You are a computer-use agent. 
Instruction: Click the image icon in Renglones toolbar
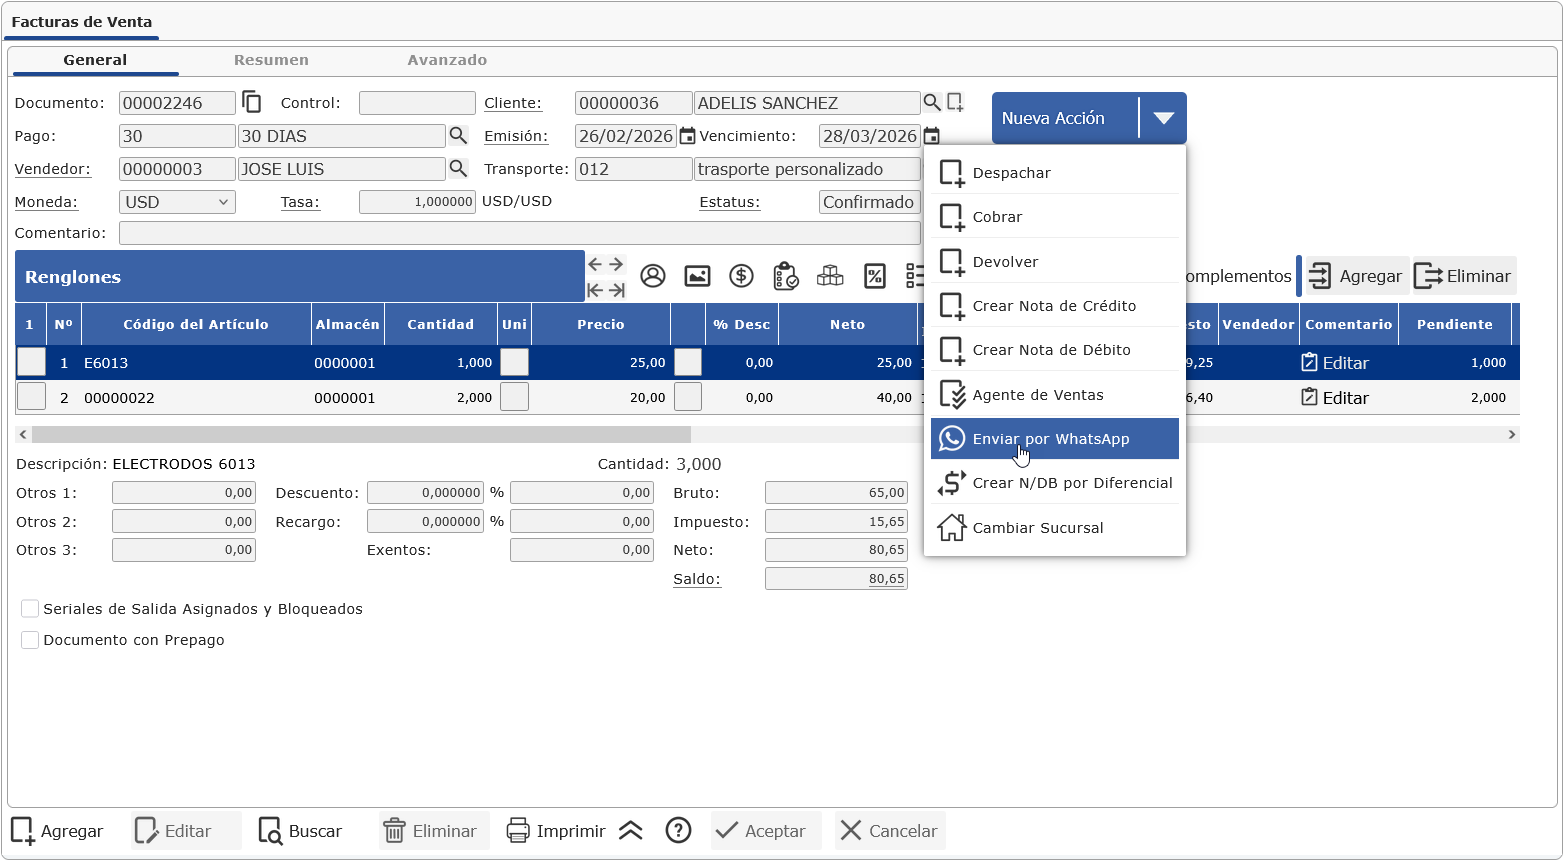[x=697, y=276]
